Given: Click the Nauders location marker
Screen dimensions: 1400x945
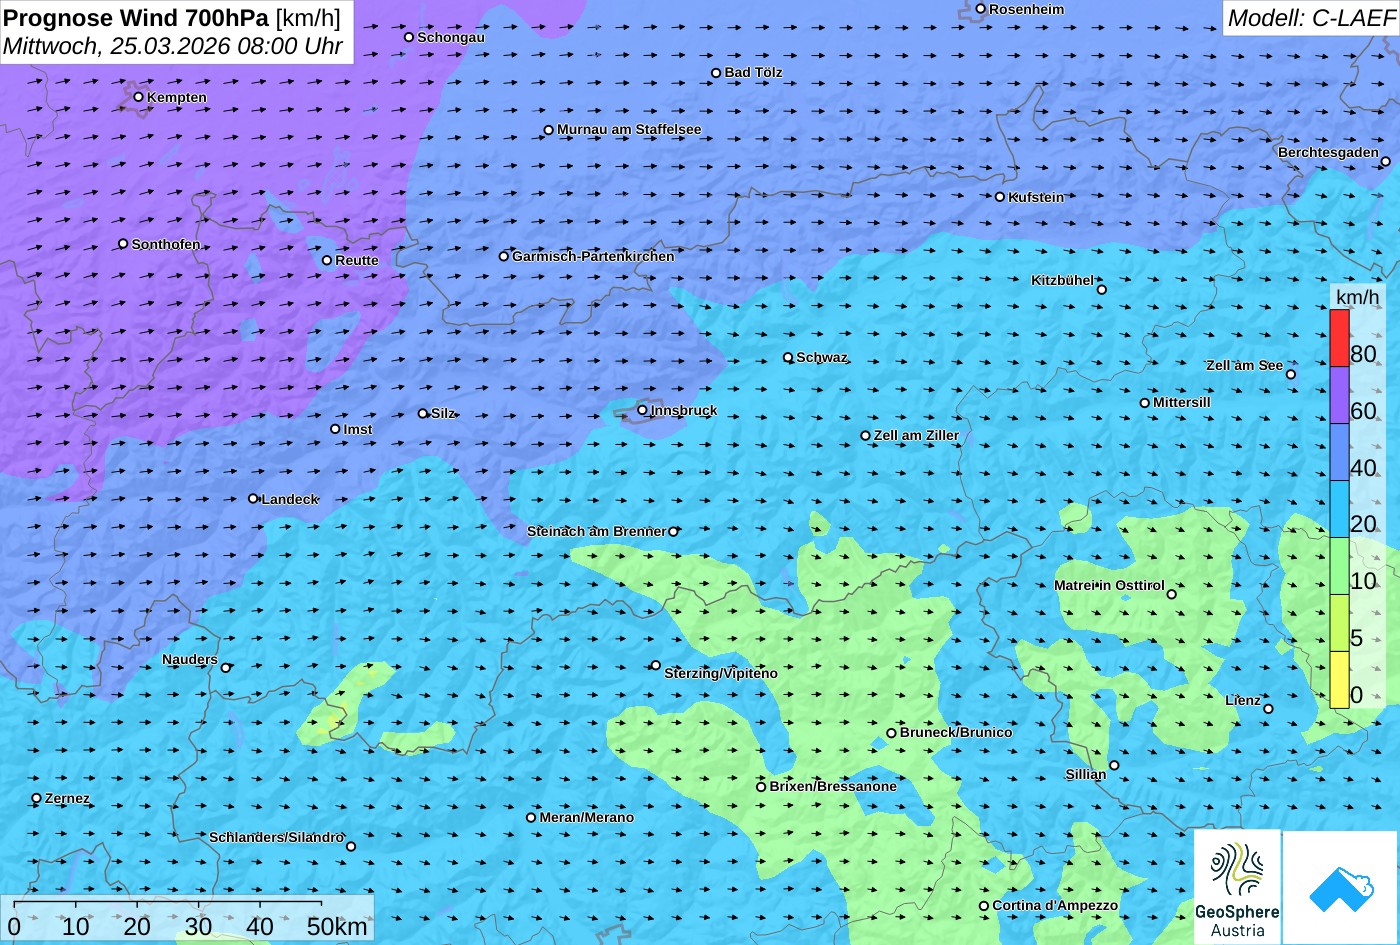Looking at the screenshot, I should (x=225, y=668).
